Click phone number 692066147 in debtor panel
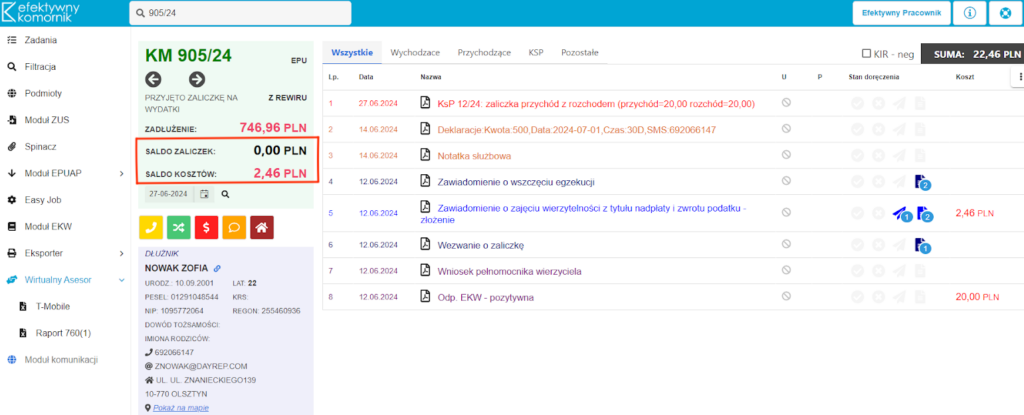Screen dimensions: 1024x415 (174, 352)
